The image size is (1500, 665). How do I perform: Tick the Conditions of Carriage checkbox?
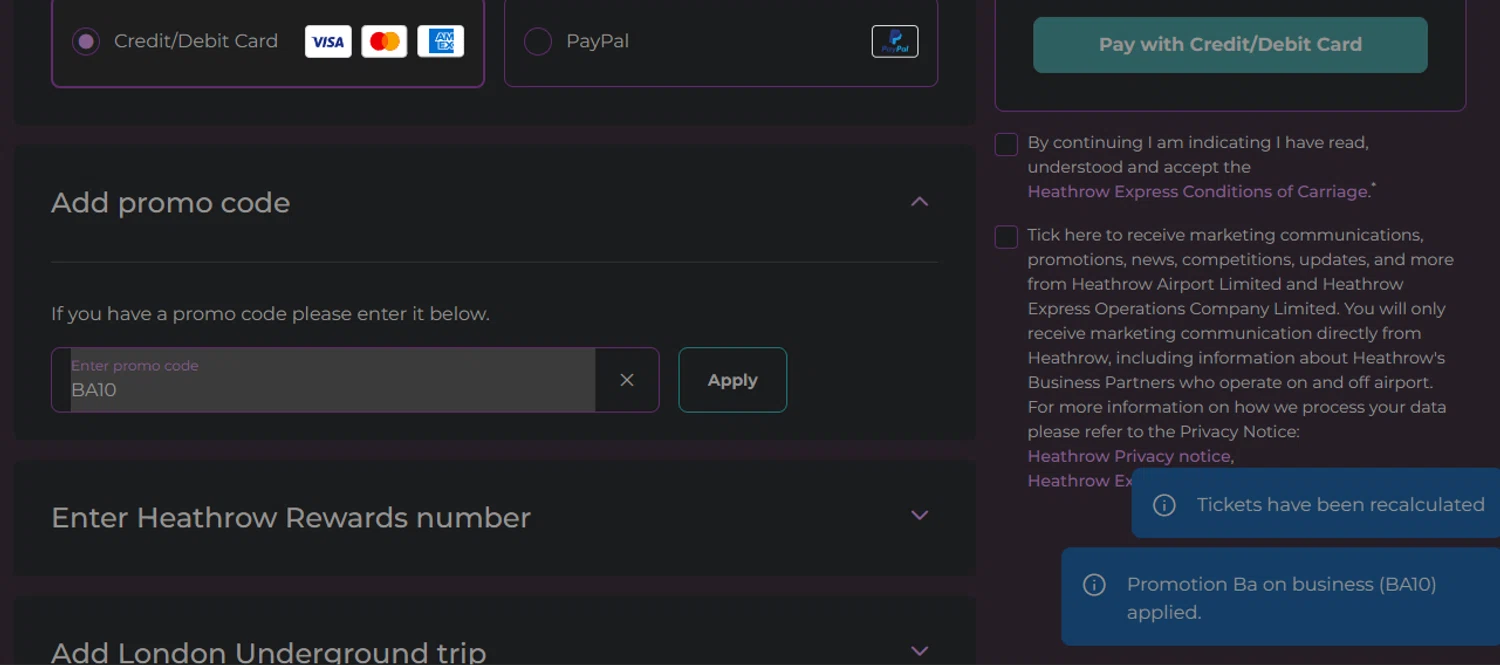(x=1006, y=145)
